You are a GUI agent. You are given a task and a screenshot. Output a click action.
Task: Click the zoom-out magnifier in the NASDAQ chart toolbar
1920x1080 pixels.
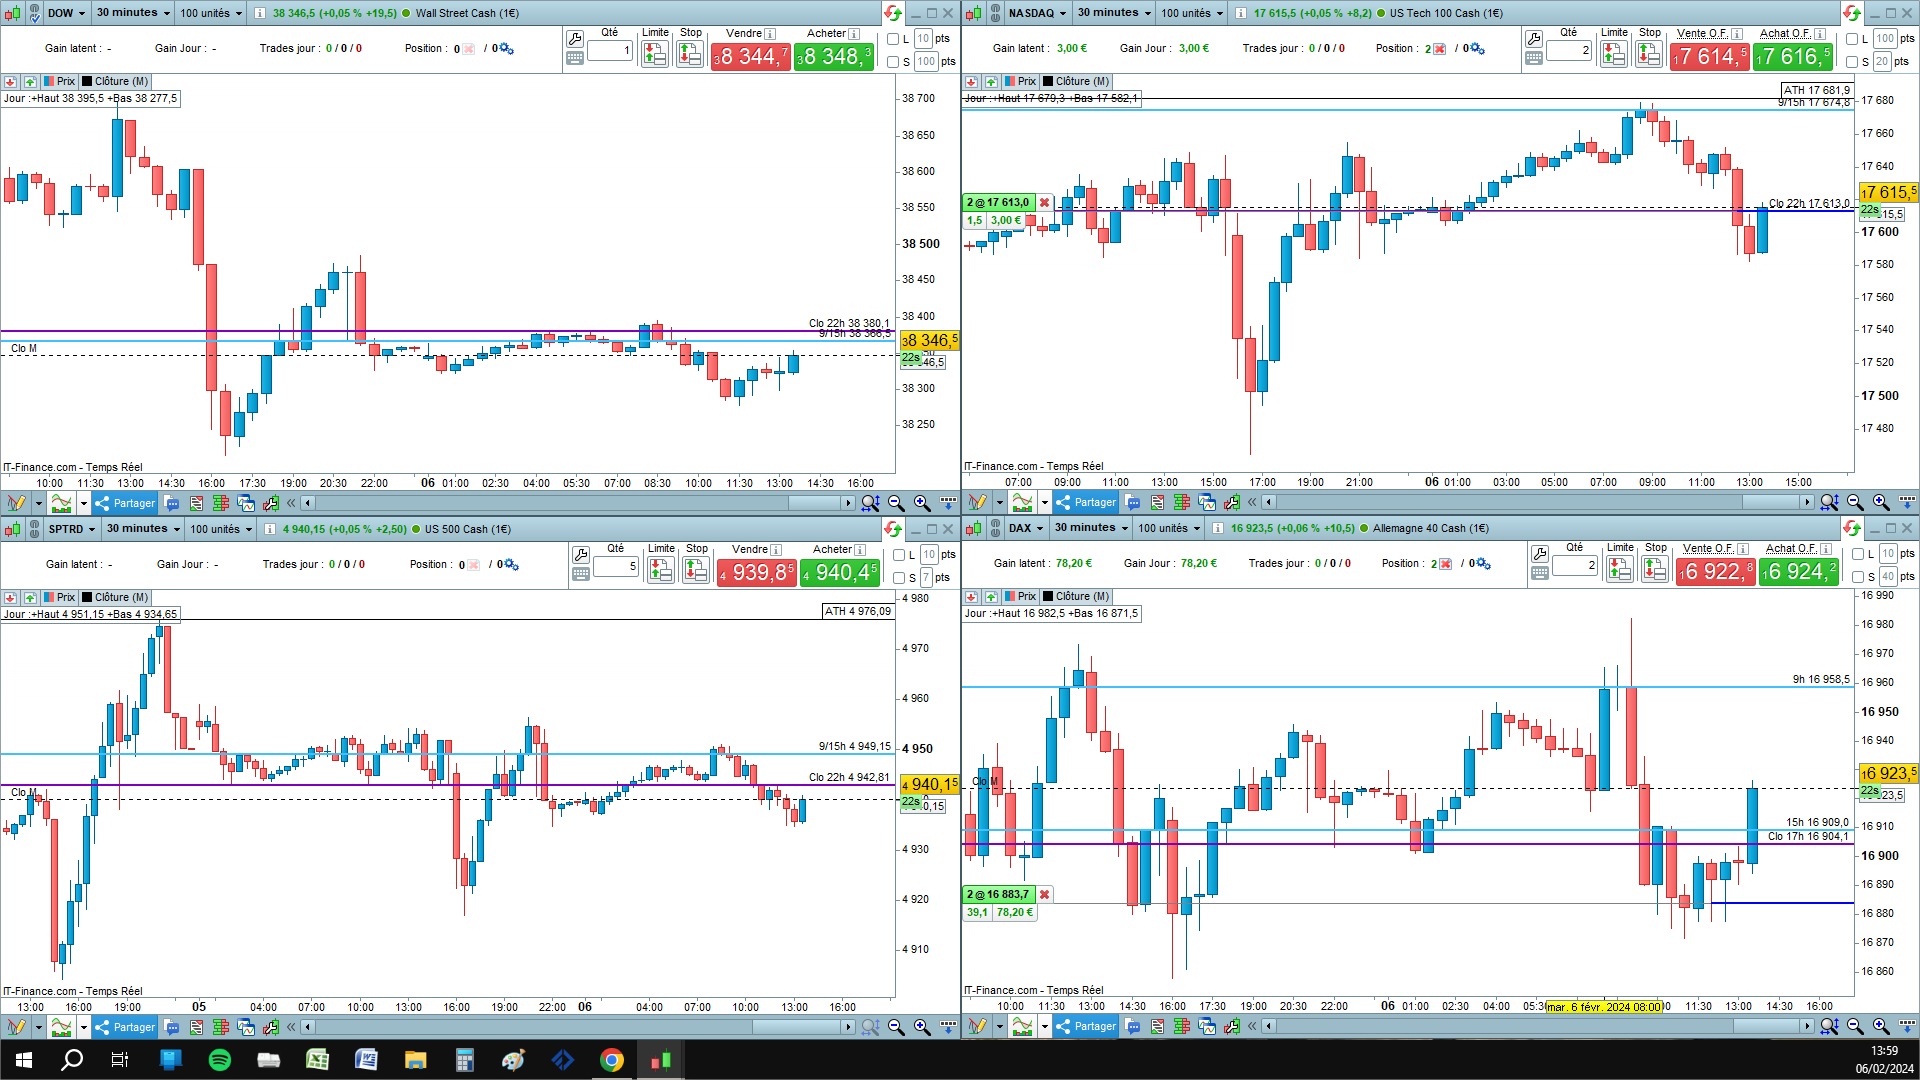1855,502
